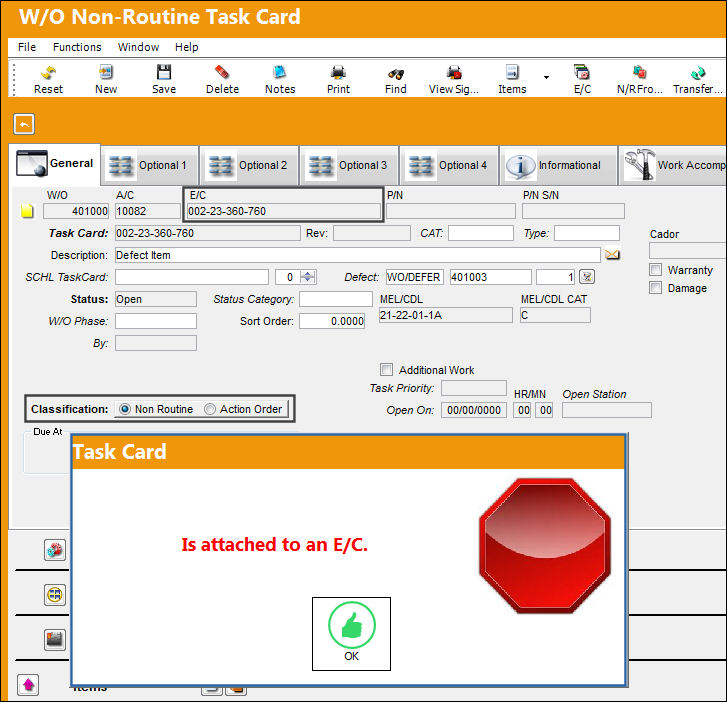
Task: Click the envelope icon next to Description
Action: click(612, 255)
